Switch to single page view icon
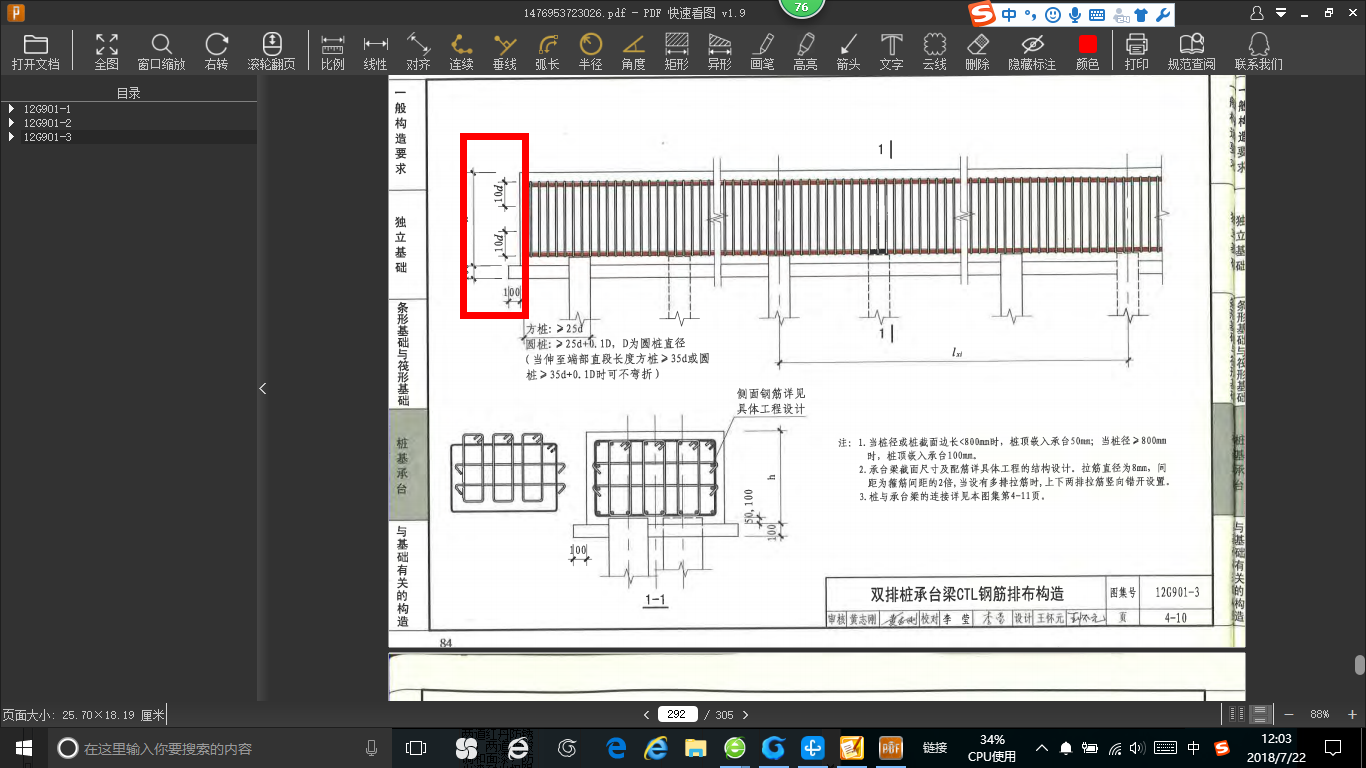The width and height of the screenshot is (1366, 768). tap(1237, 714)
